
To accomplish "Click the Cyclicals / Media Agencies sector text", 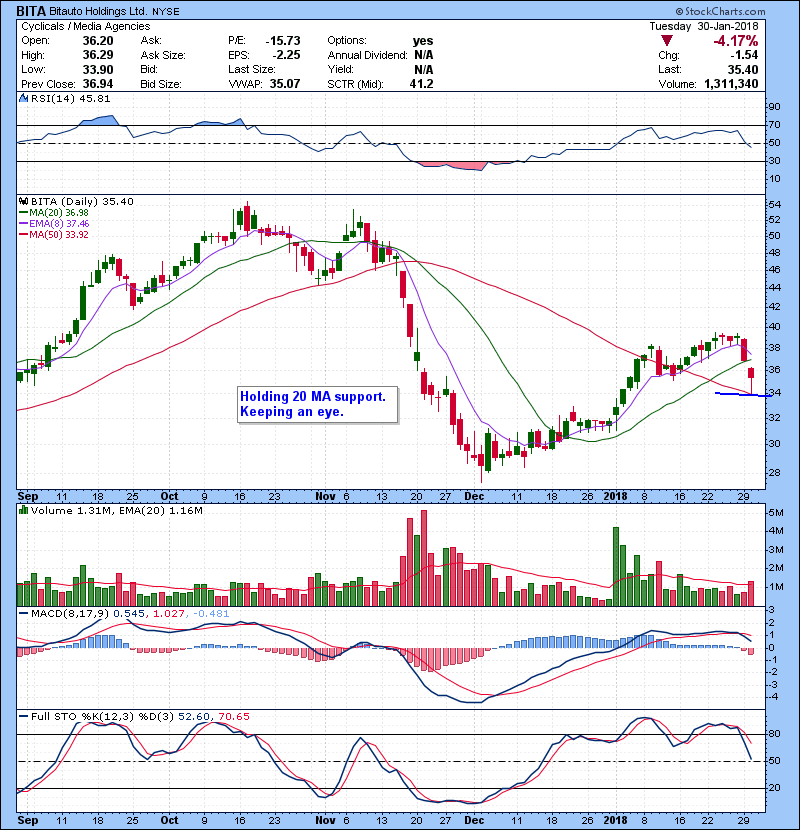I will (85, 26).
